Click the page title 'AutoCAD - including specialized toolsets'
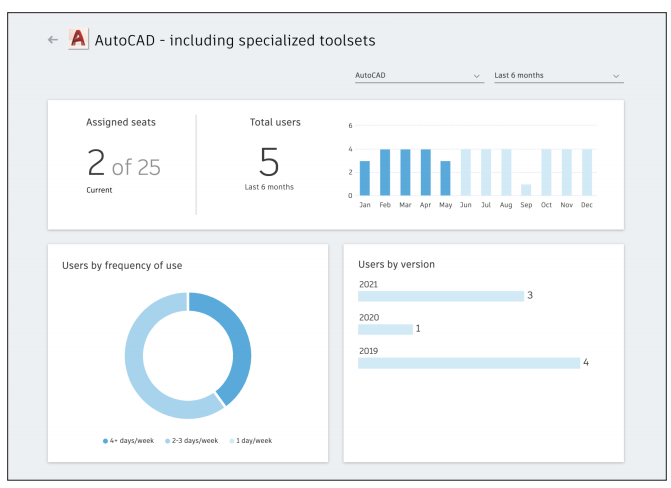Screen dimensions: 671x488 click(x=235, y=40)
